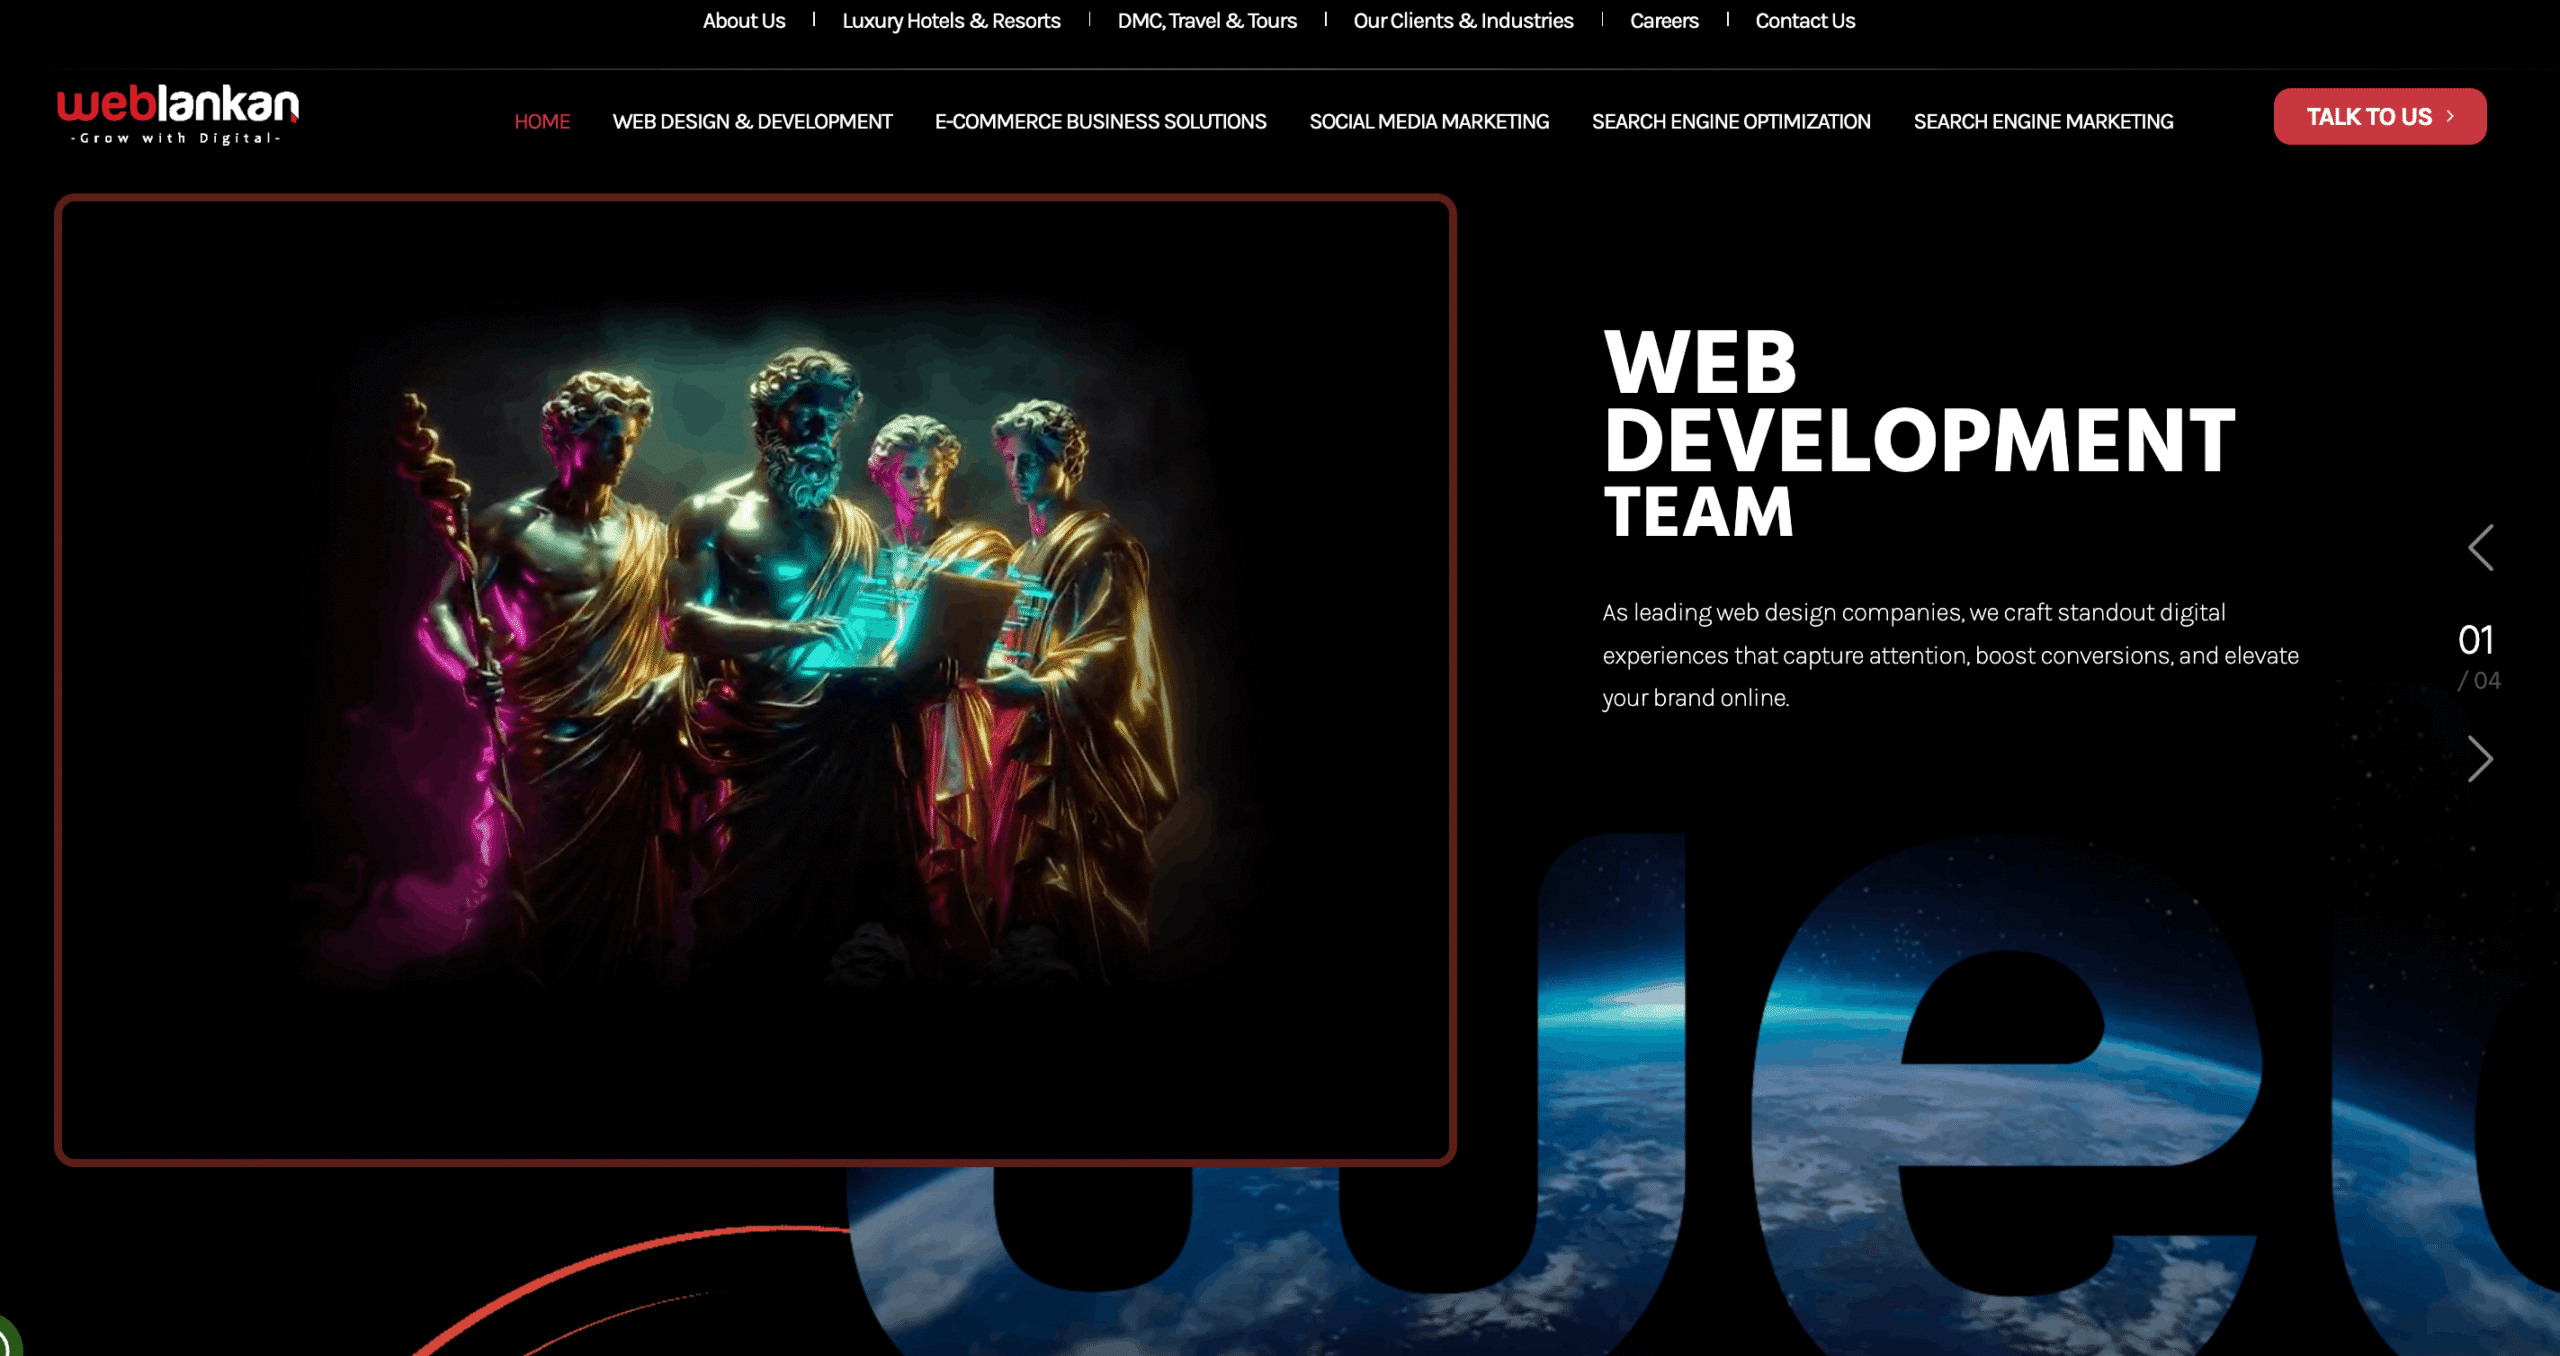Visit the DMC, Travel & Tours section

(1207, 20)
